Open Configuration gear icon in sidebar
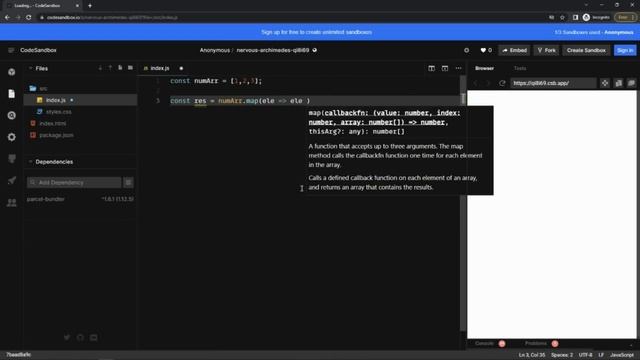 pyautogui.click(x=11, y=137)
